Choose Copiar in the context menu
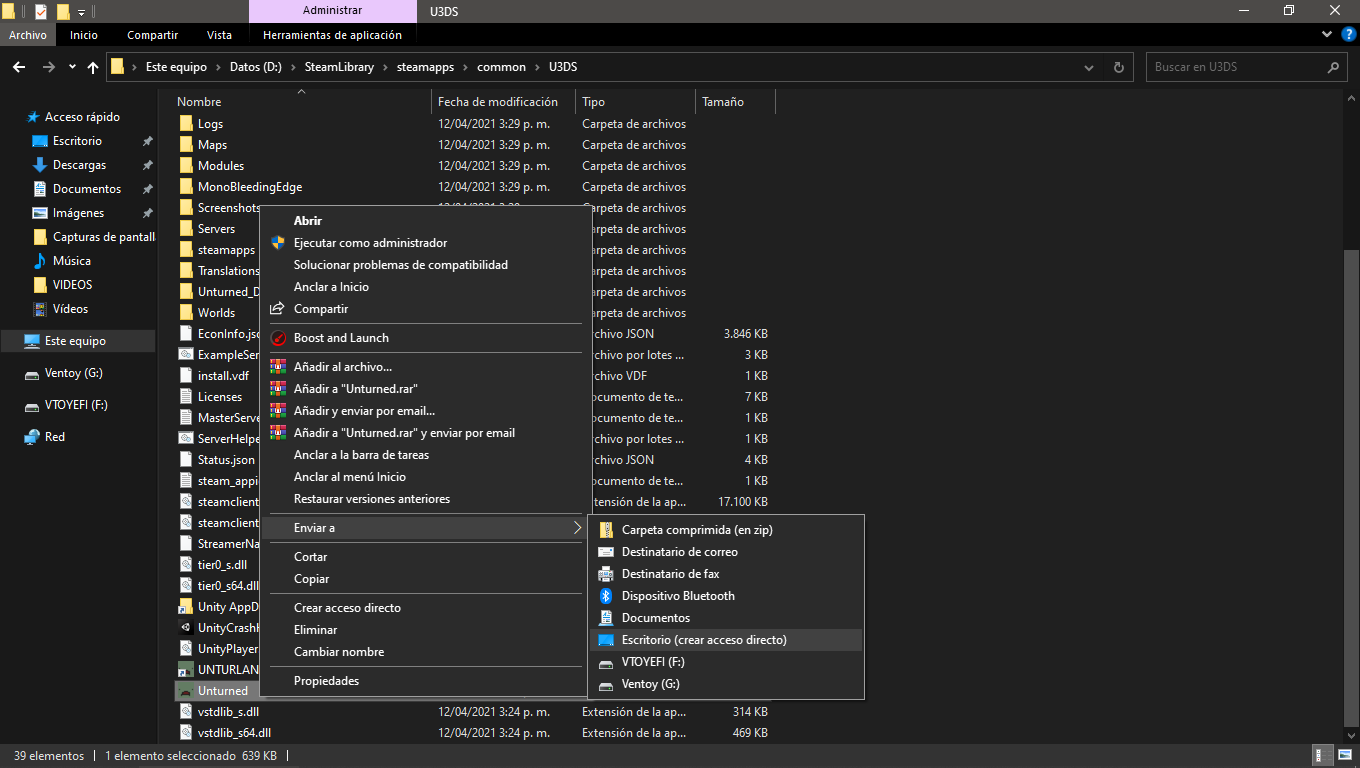The image size is (1360, 768). click(311, 579)
